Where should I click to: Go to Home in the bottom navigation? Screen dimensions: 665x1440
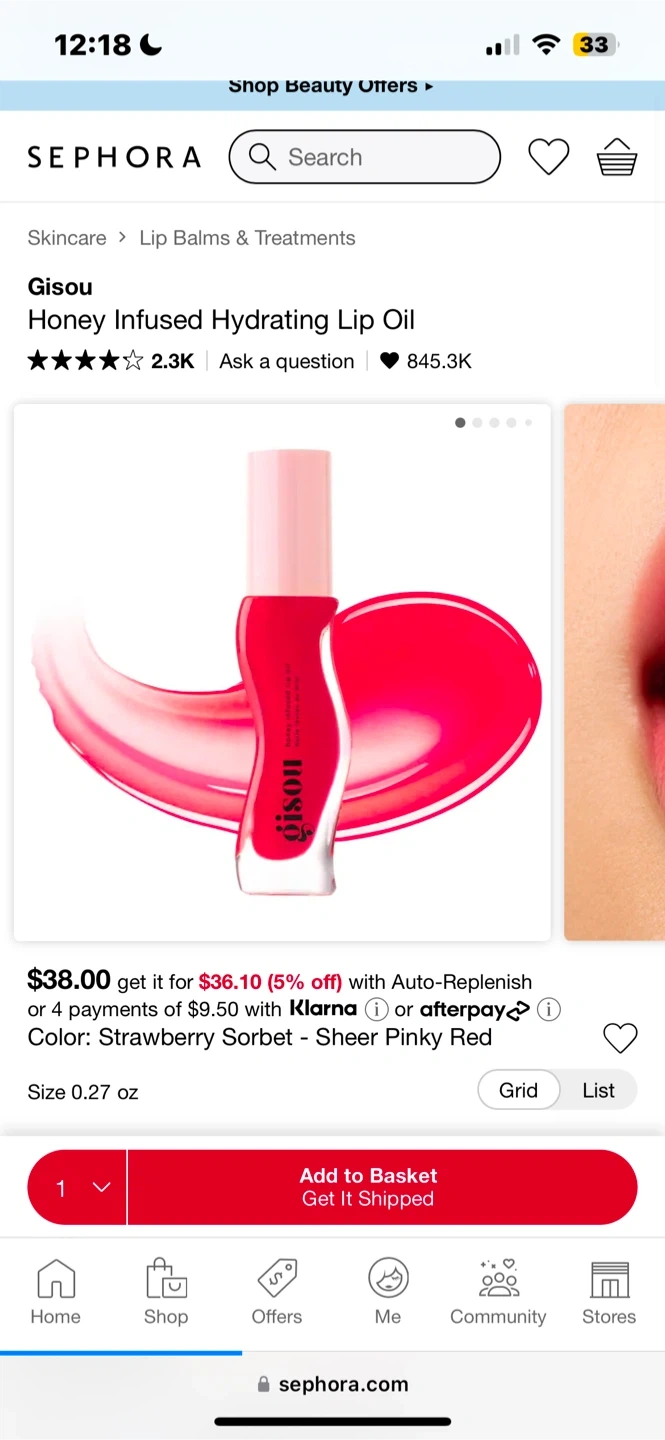click(x=55, y=1292)
